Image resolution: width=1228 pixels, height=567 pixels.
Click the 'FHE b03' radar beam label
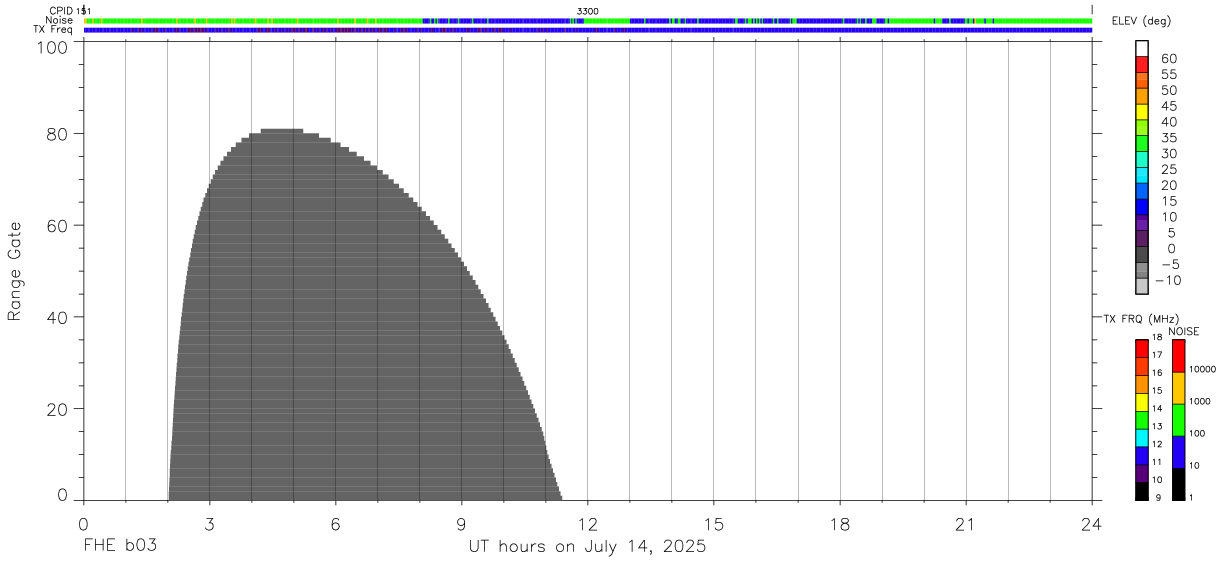(x=120, y=547)
